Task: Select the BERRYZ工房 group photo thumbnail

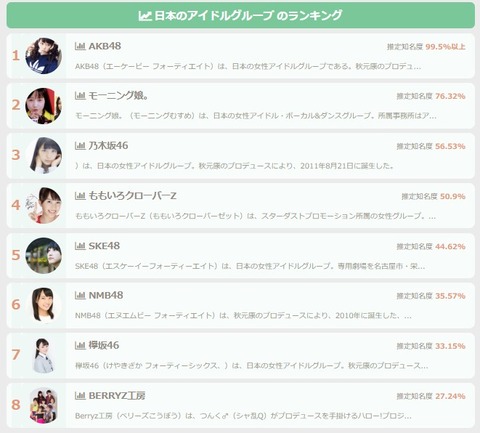Action: [44, 405]
